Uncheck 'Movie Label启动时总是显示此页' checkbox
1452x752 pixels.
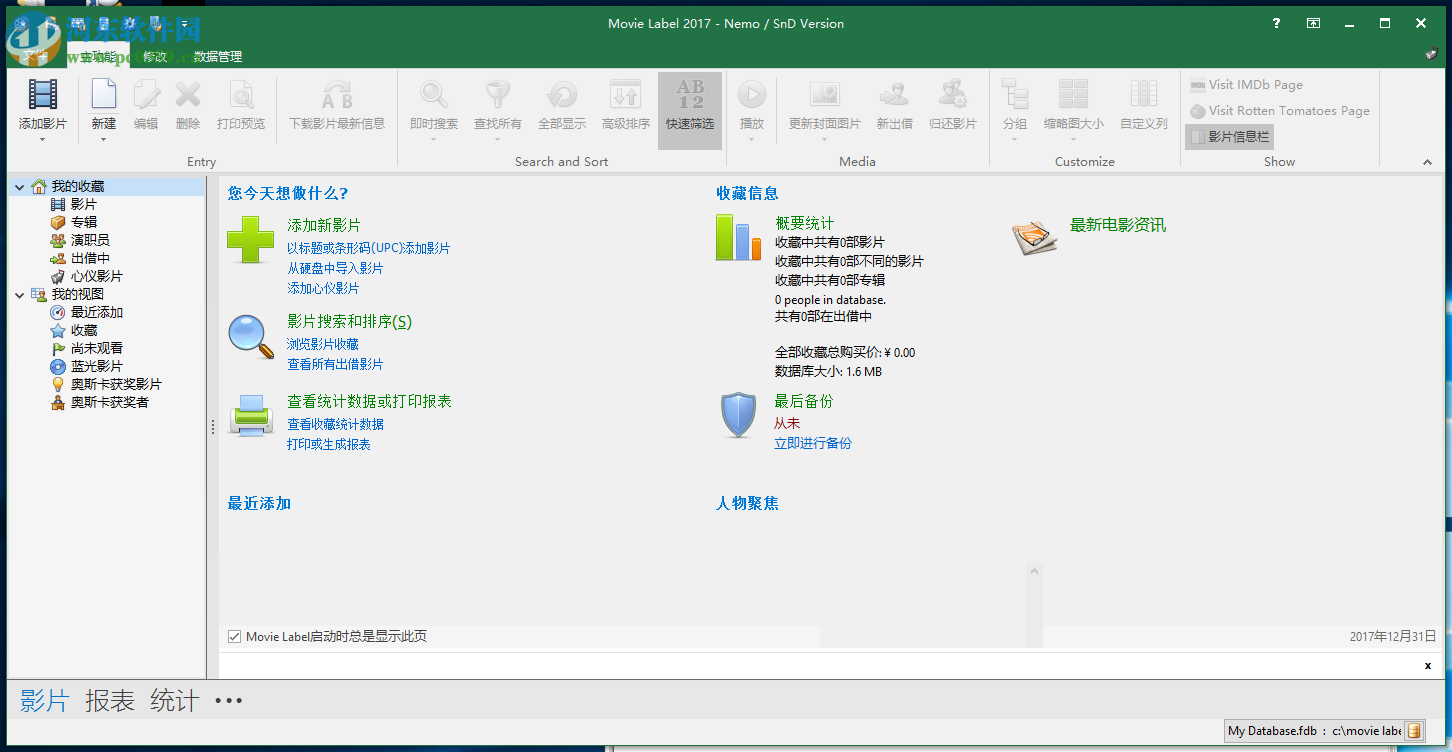(235, 637)
